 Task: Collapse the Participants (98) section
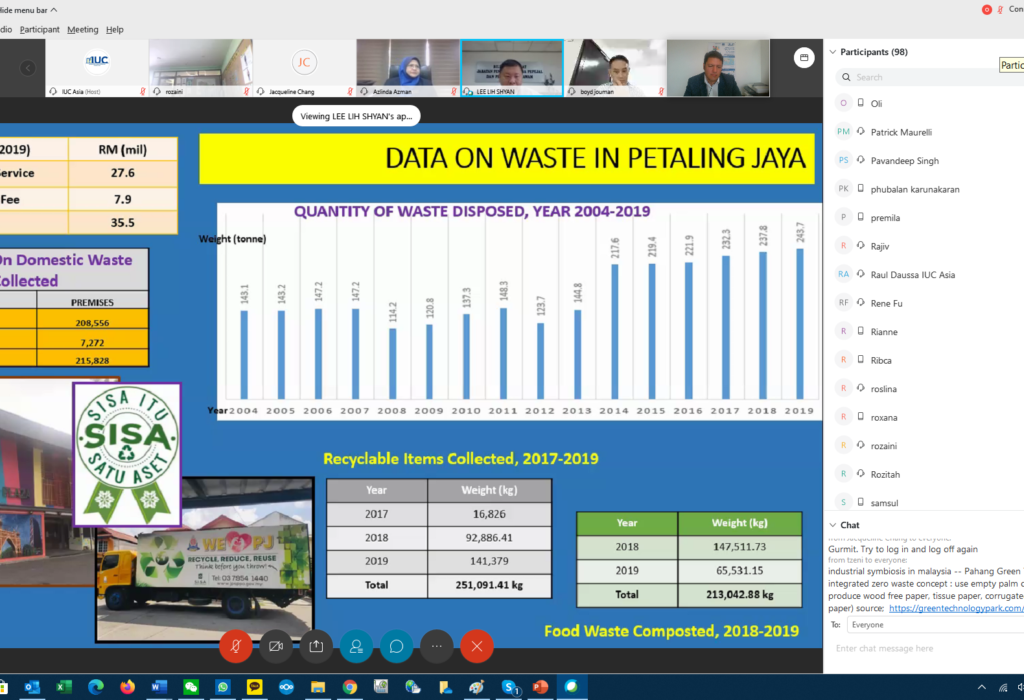[x=831, y=51]
